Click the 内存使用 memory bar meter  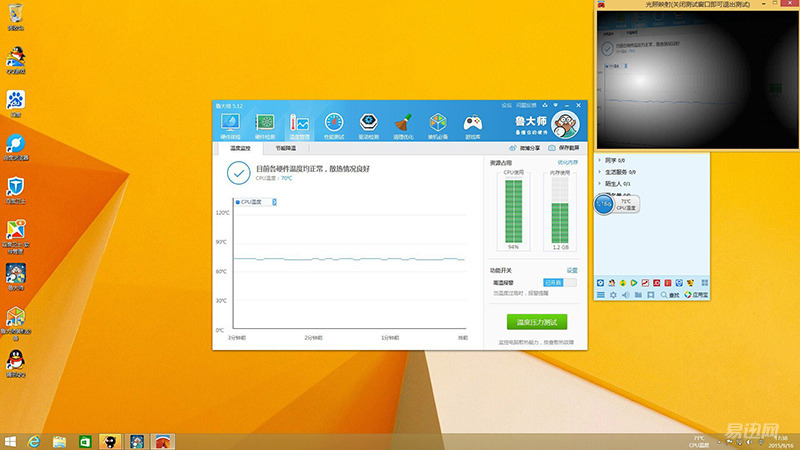coord(560,211)
